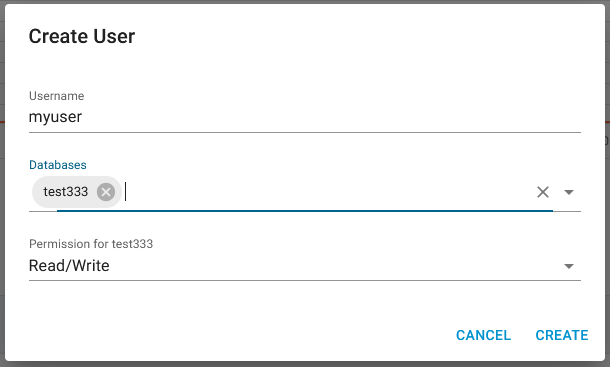Click the CREATE button
The image size is (610, 367).
point(562,335)
